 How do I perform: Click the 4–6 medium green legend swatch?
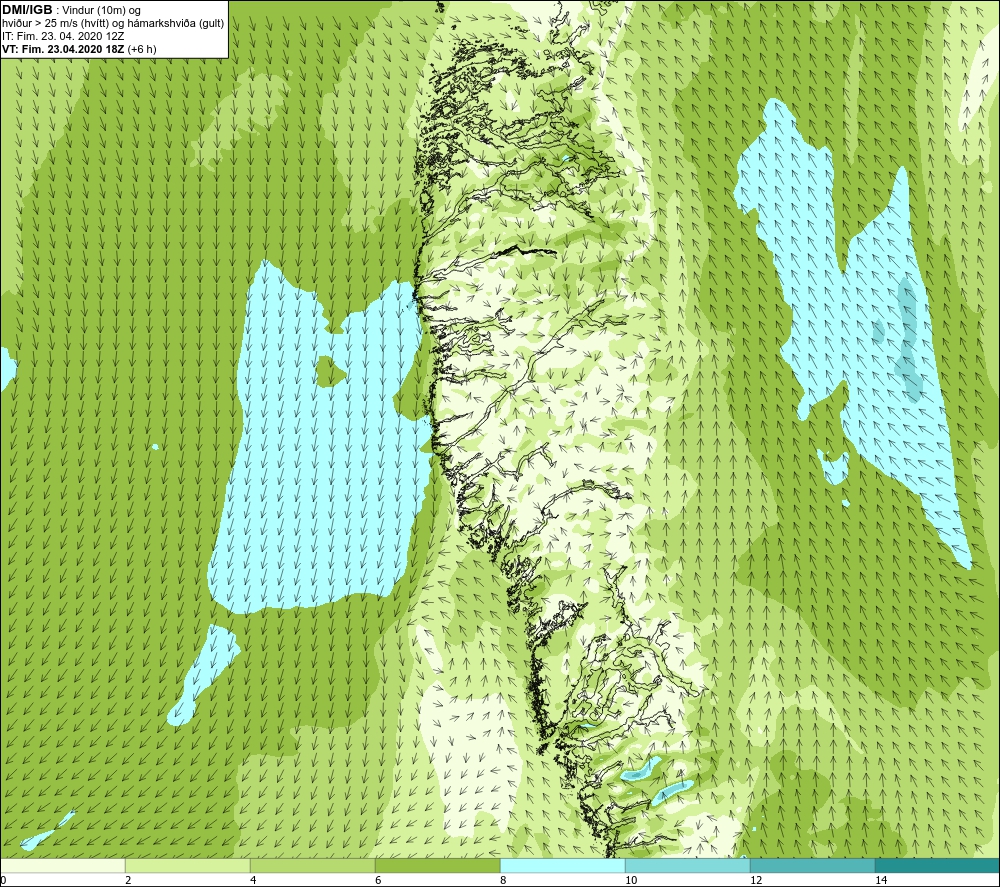click(312, 865)
